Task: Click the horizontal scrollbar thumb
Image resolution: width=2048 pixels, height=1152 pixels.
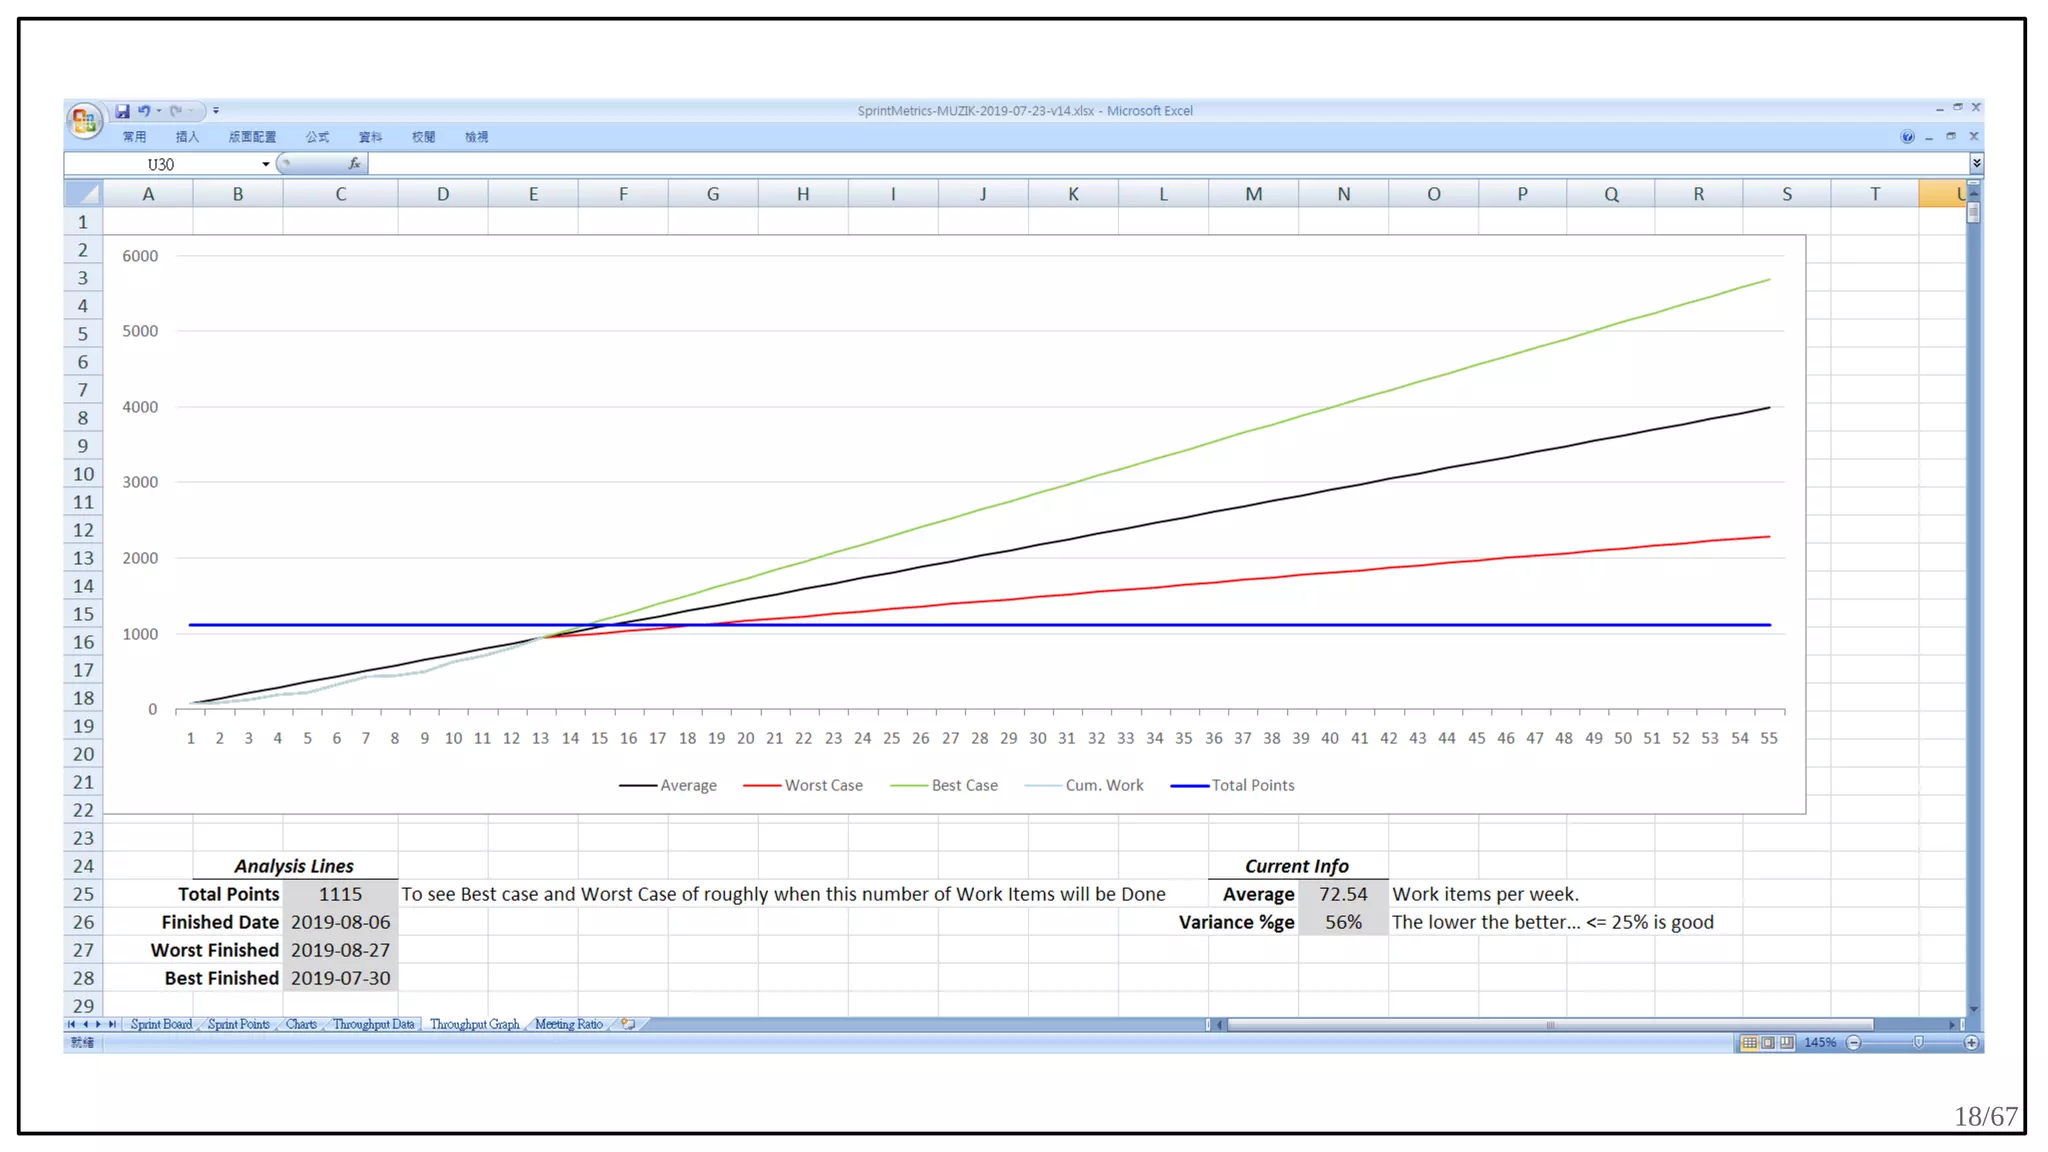Action: click(x=1549, y=1024)
